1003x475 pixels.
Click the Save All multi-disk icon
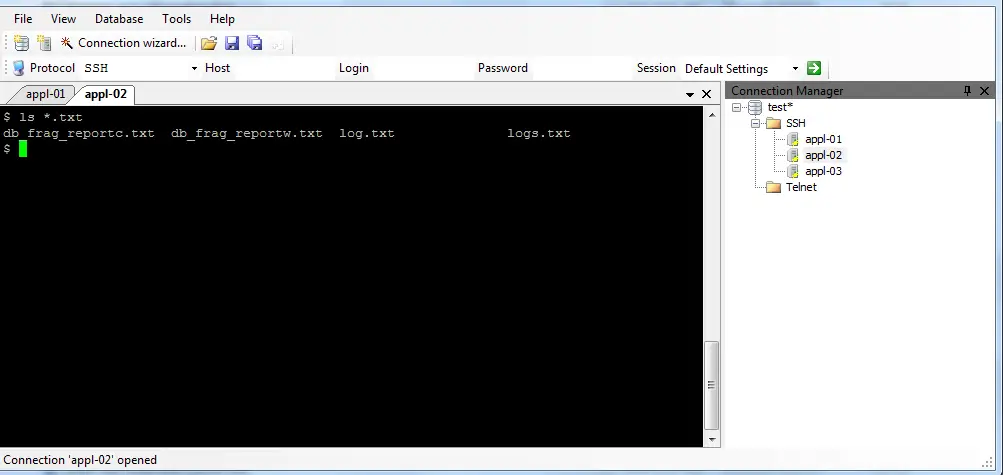pos(255,43)
